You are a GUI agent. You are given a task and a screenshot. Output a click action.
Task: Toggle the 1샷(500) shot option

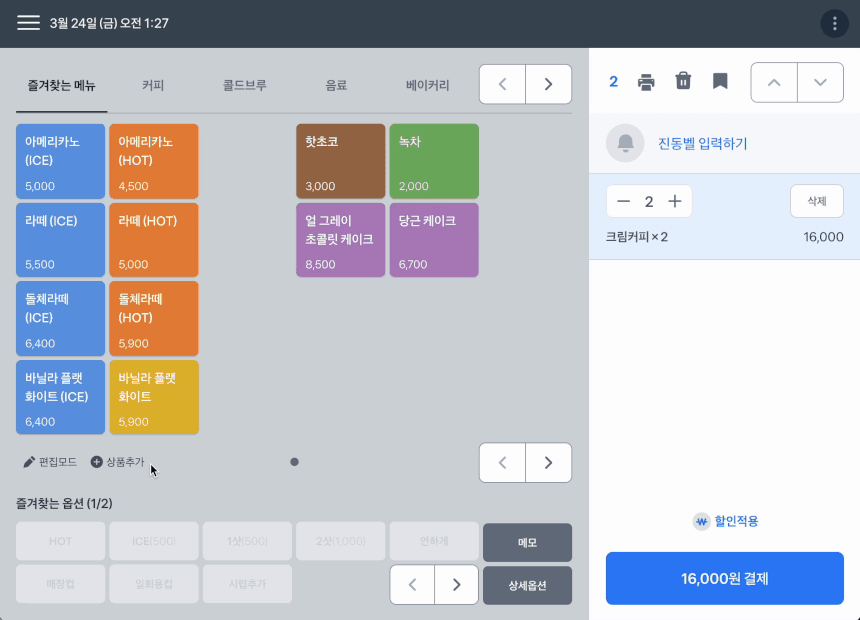point(247,540)
